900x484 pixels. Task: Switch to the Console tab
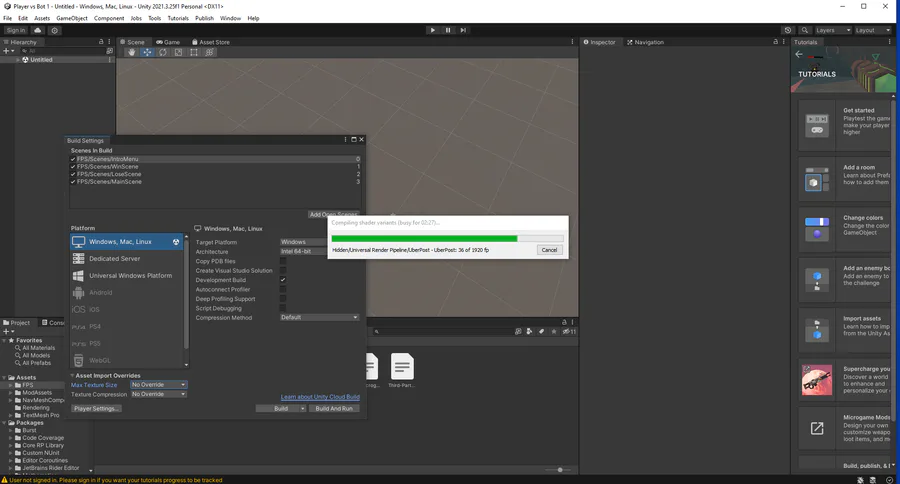(x=52, y=323)
